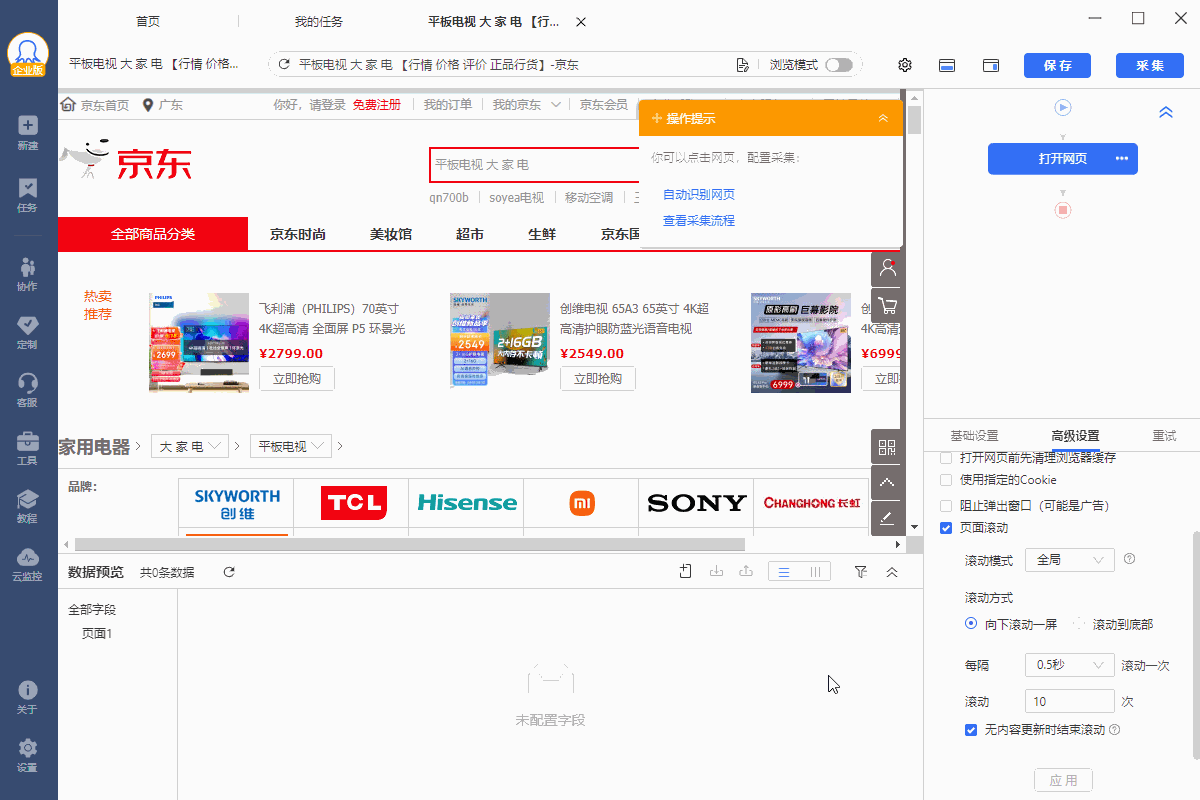This screenshot has width=1200, height=800.
Task: Uncheck 页面滚动 checkbox
Action: tap(946, 528)
